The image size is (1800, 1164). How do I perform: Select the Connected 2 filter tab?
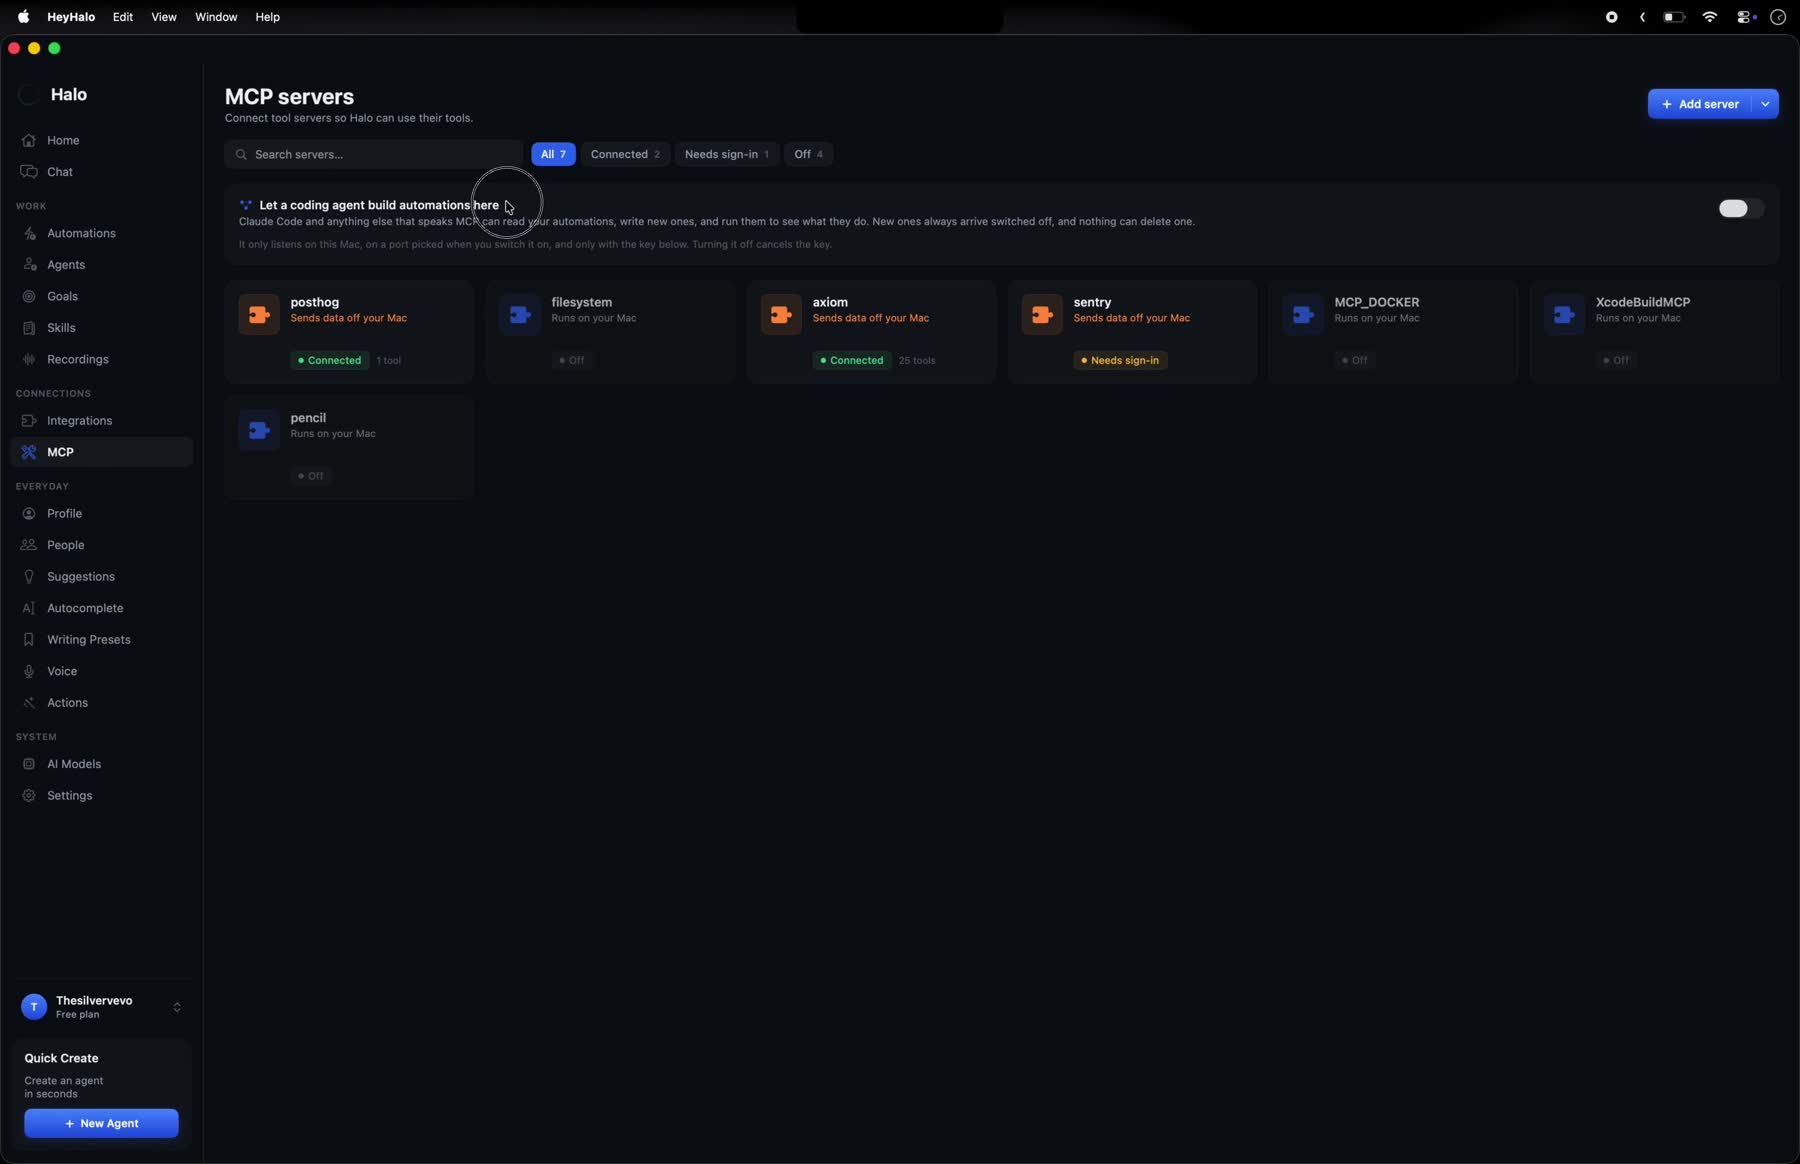click(x=625, y=154)
